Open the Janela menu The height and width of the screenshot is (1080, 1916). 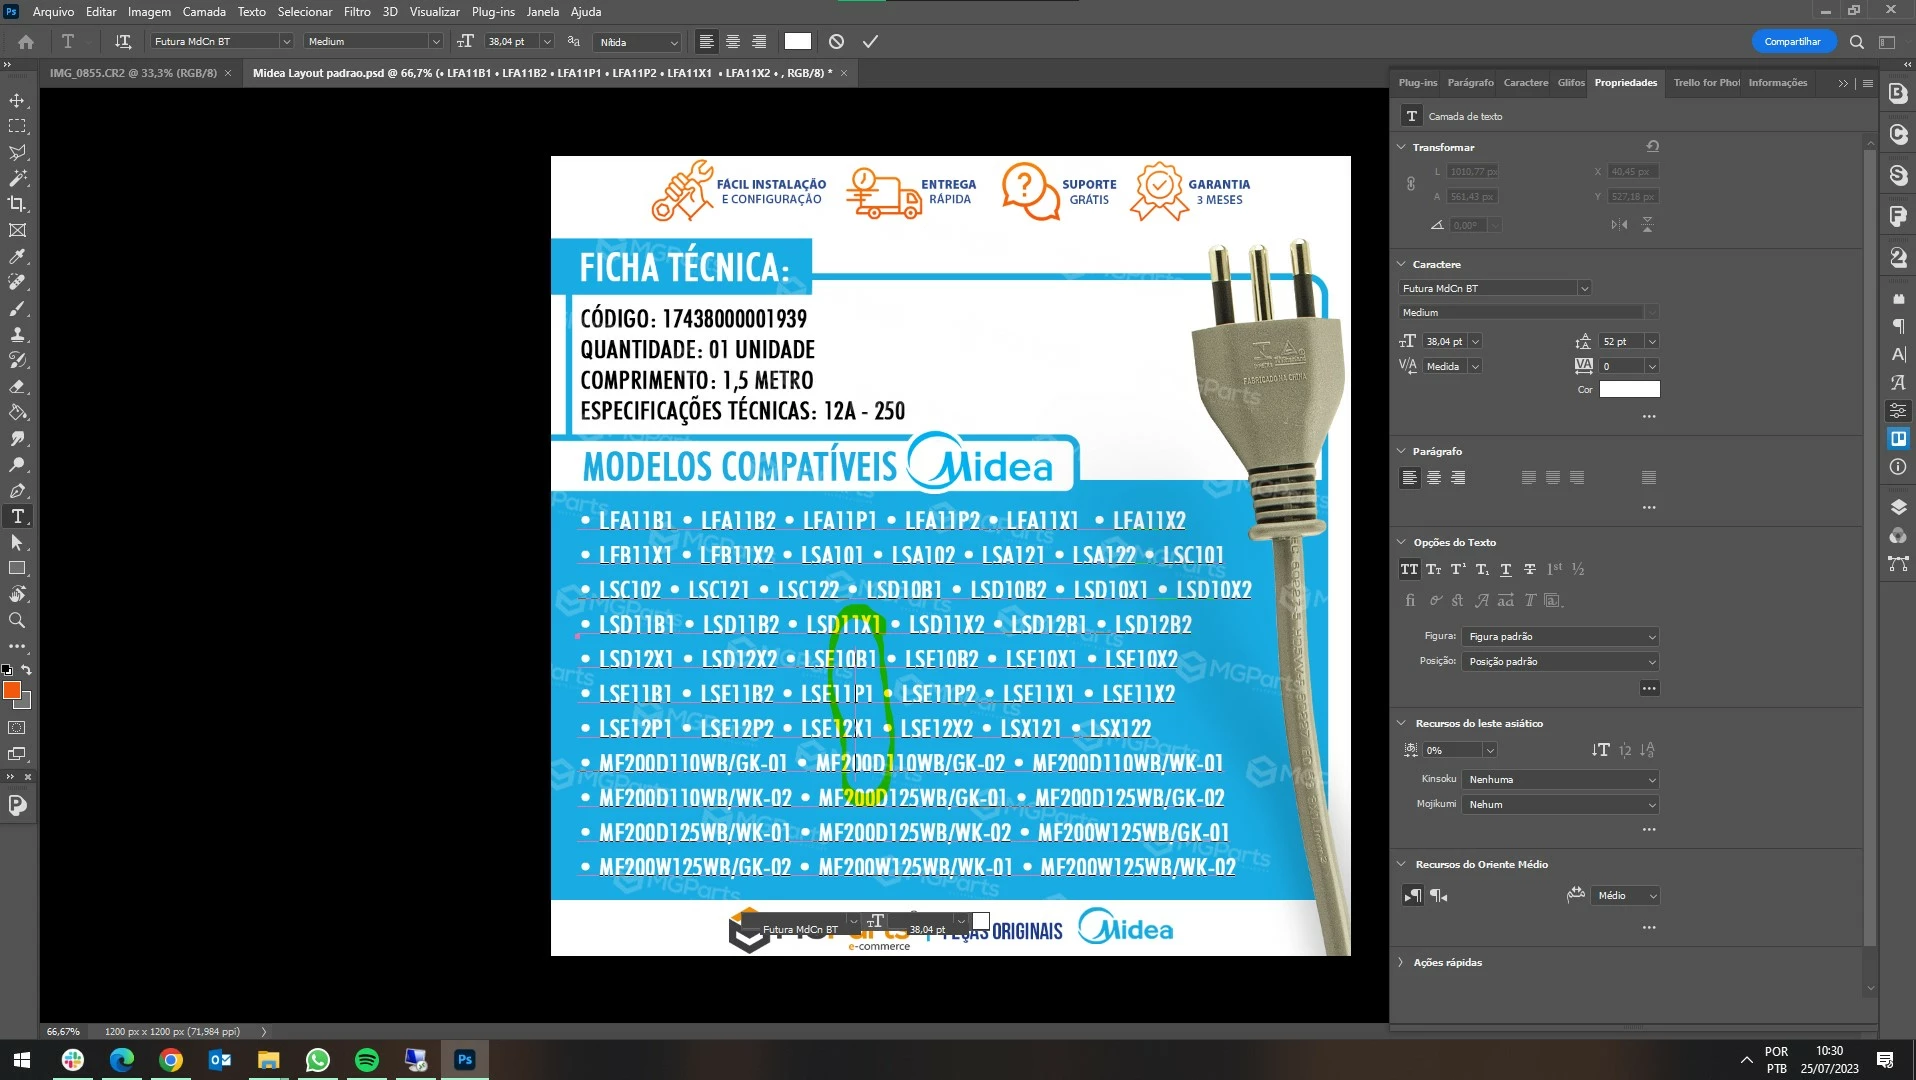click(543, 12)
